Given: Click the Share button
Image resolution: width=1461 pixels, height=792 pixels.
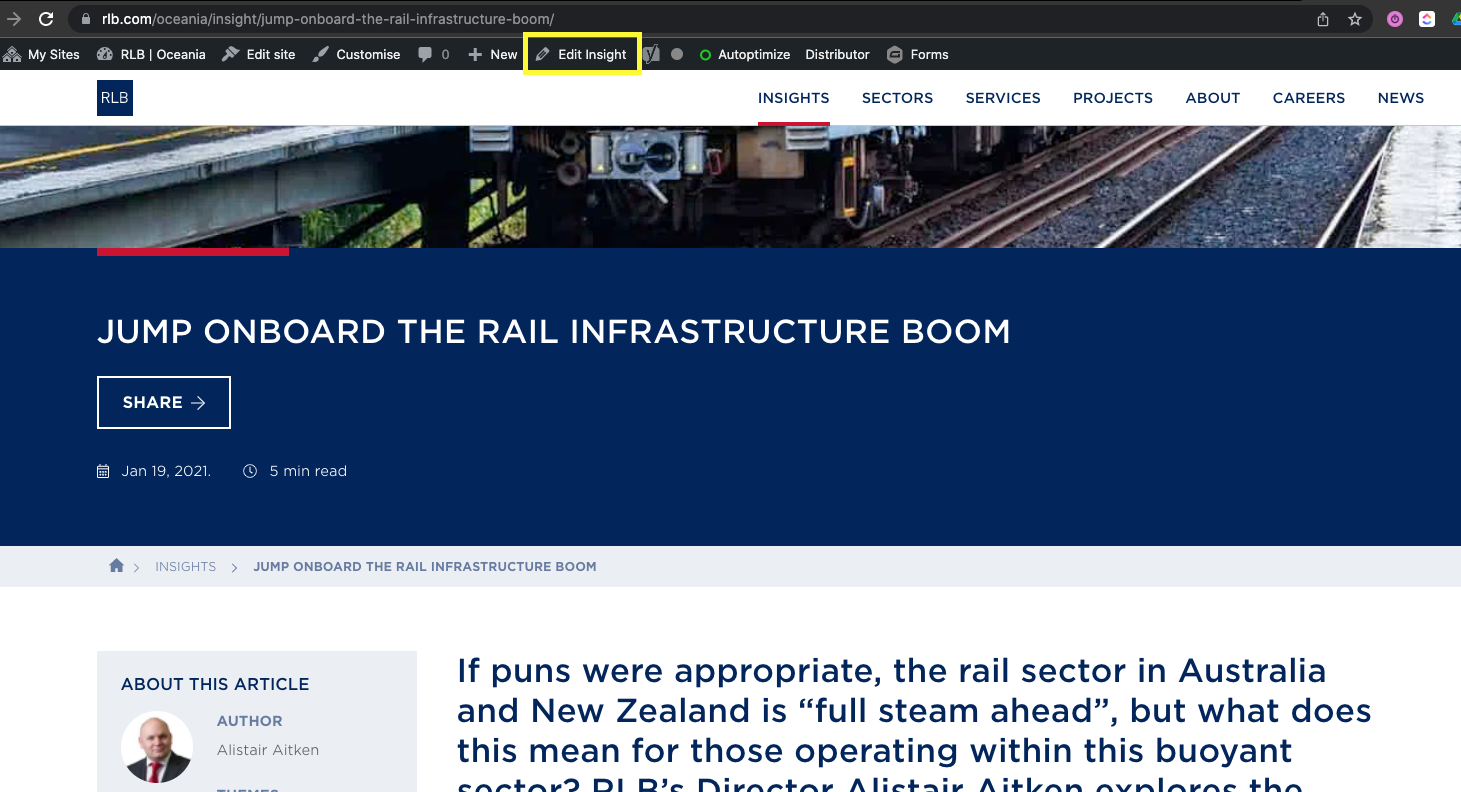Looking at the screenshot, I should (164, 402).
